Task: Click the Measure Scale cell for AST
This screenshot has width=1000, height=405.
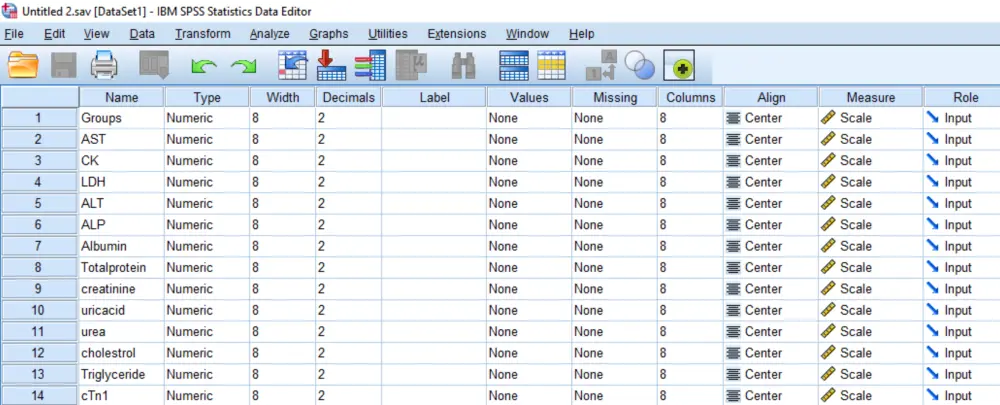Action: [871, 139]
